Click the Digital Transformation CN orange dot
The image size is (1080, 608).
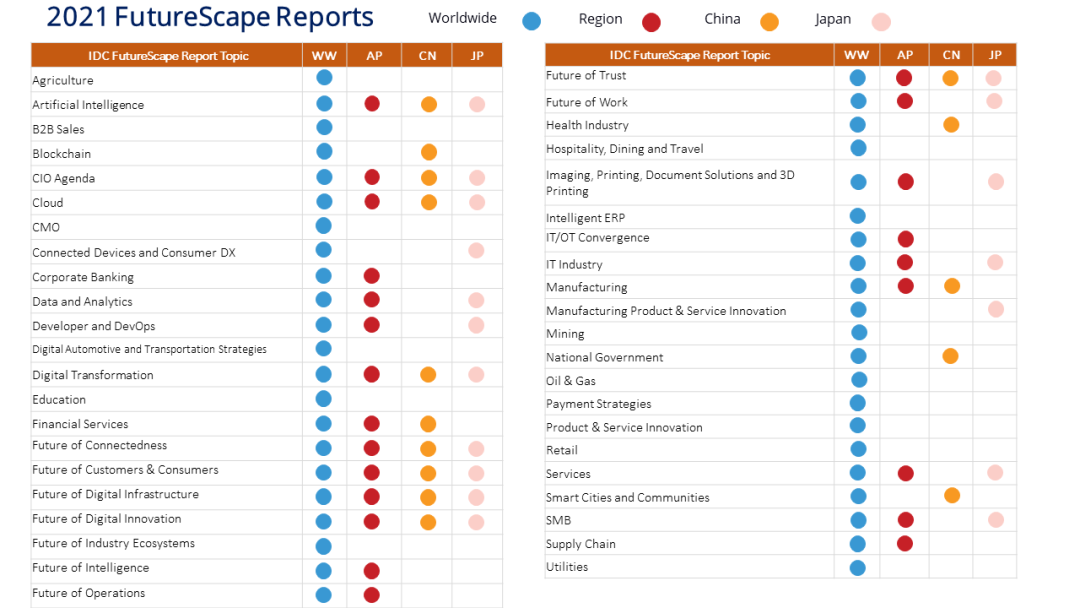[428, 375]
